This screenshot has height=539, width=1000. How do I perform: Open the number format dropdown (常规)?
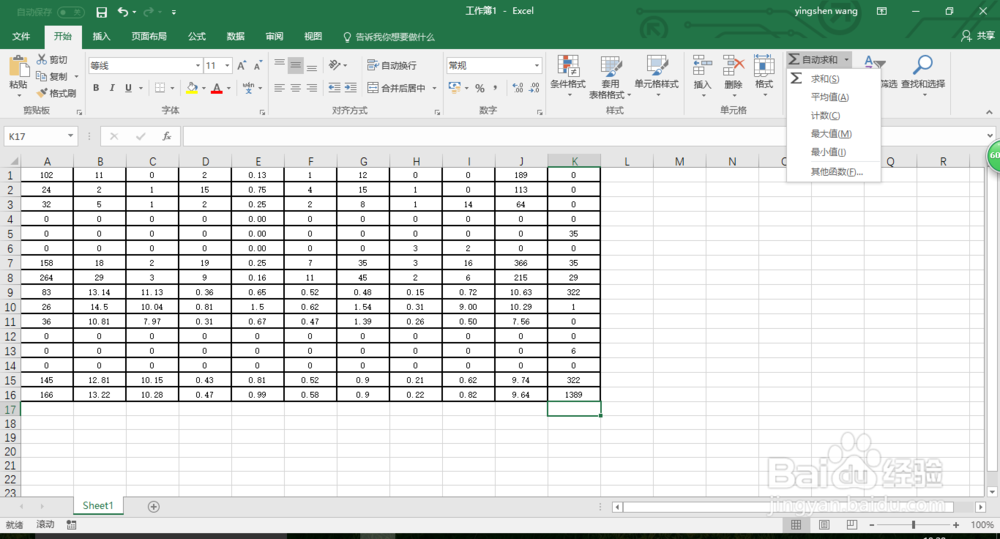[x=536, y=66]
